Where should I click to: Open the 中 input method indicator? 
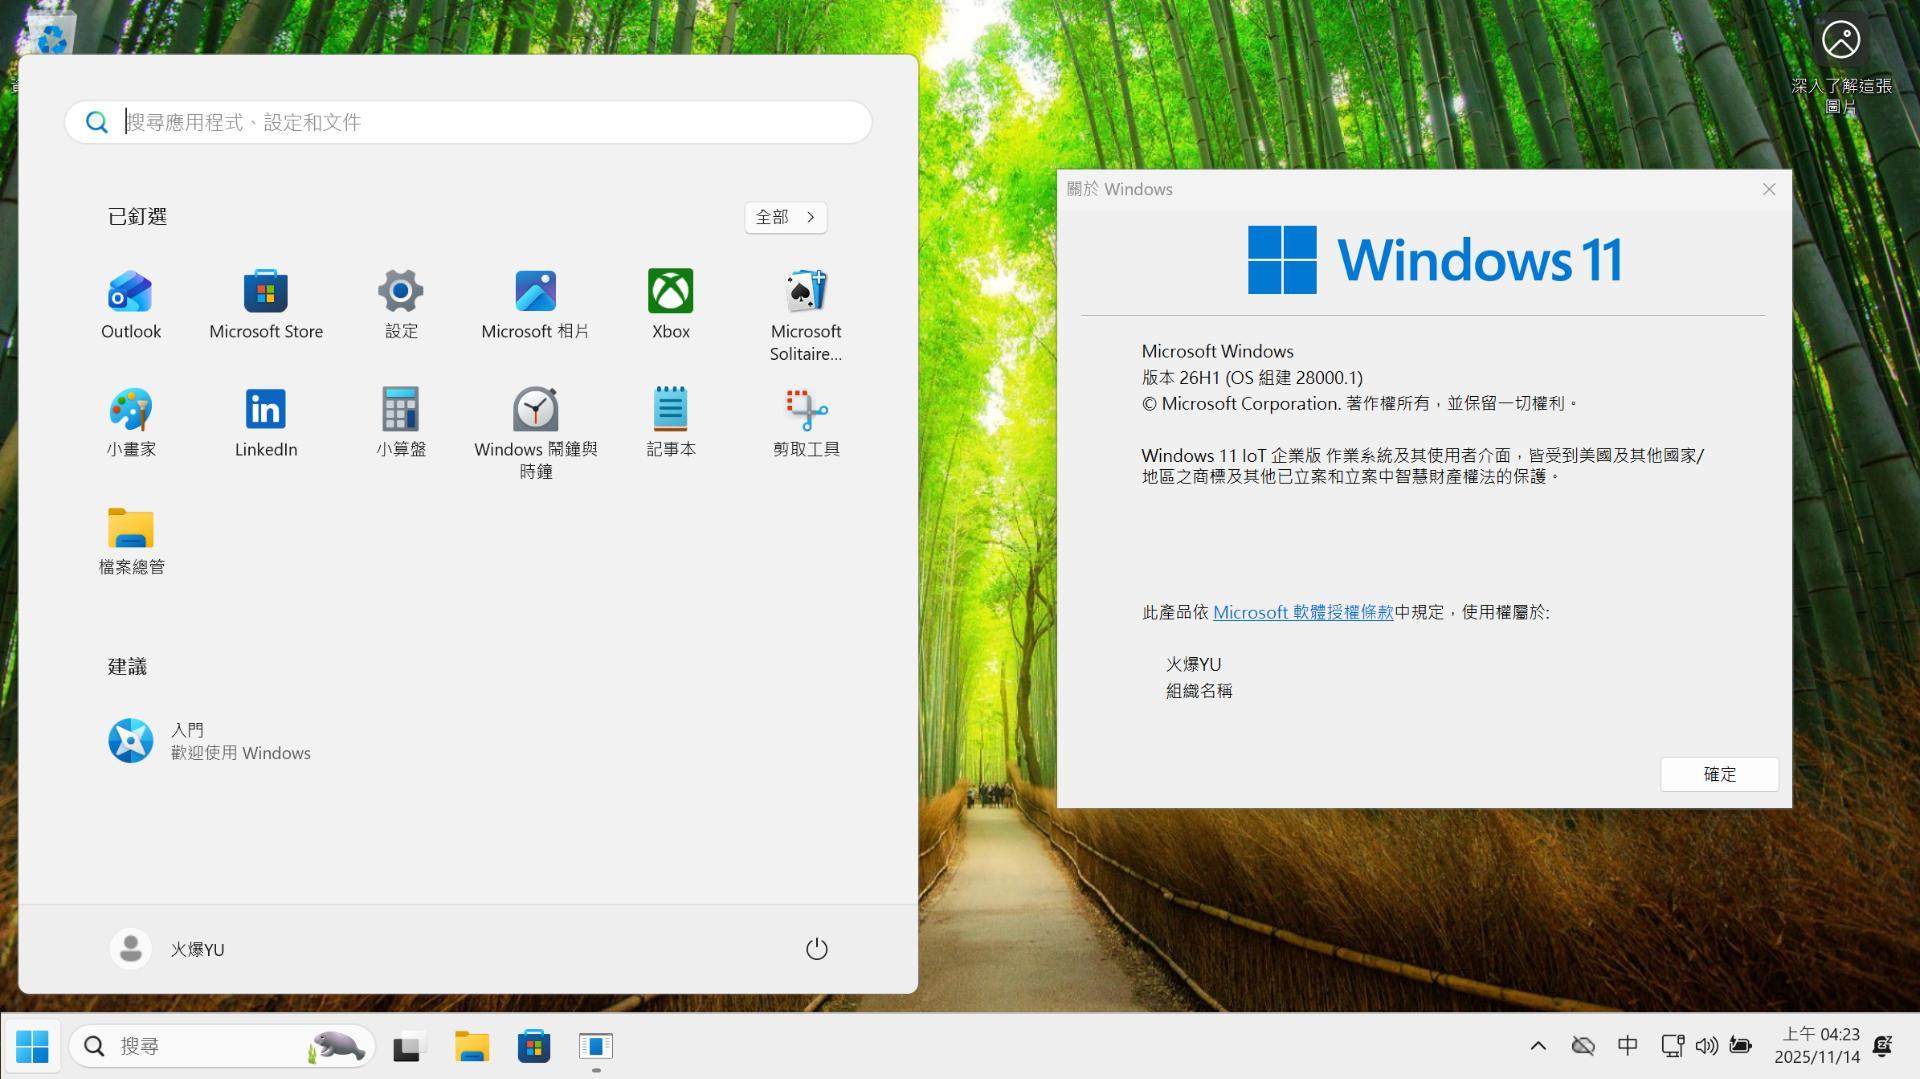point(1627,1046)
